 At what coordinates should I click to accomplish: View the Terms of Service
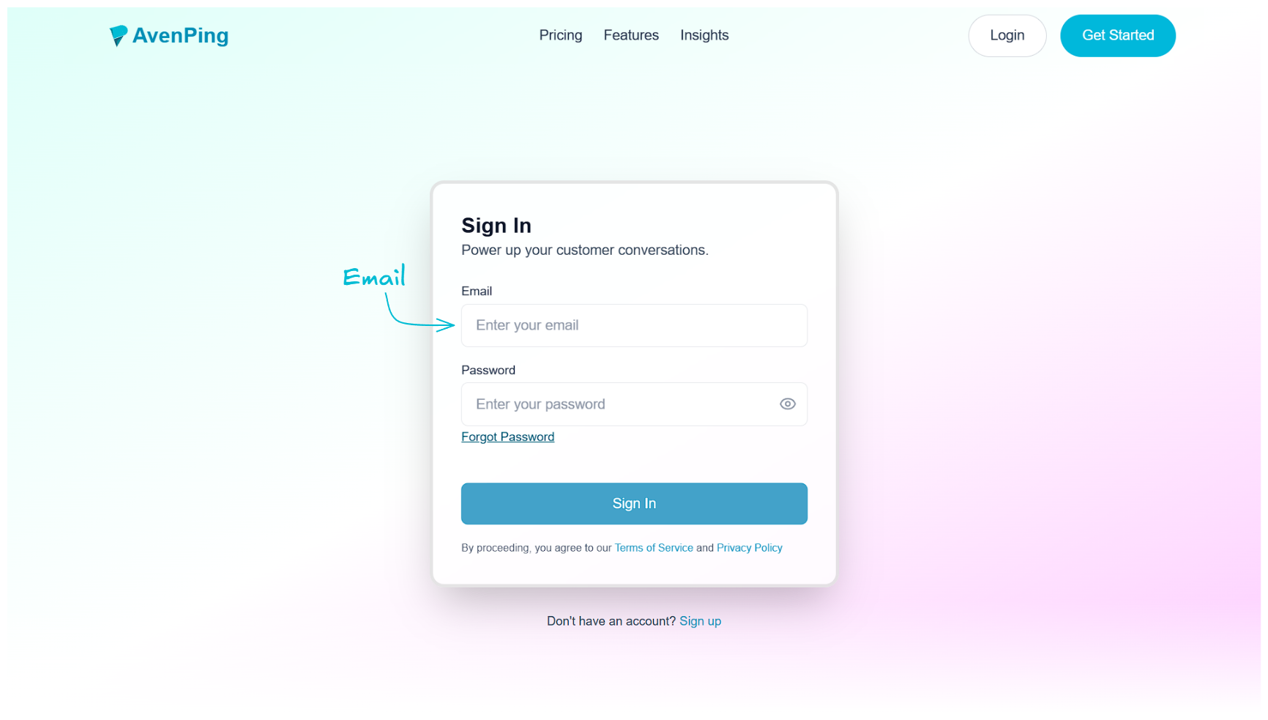654,547
